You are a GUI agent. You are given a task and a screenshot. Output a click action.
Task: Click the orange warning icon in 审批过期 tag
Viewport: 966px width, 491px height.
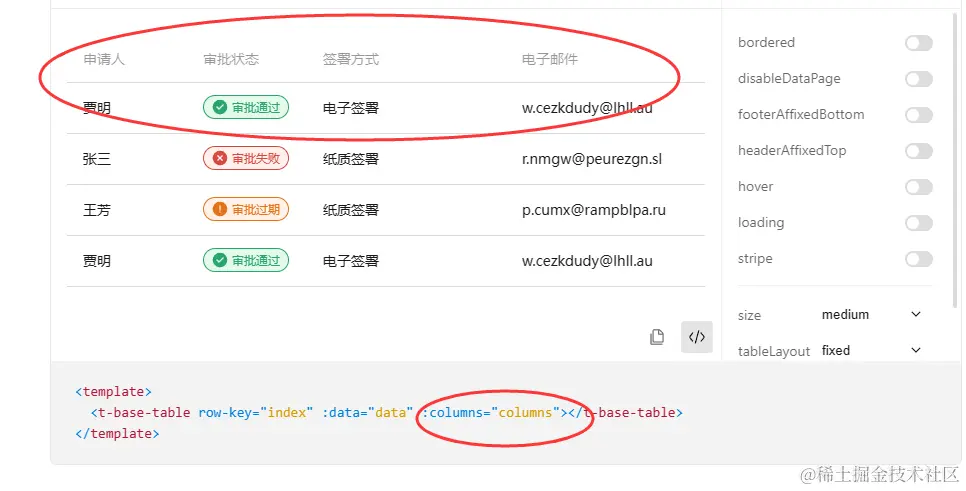click(x=220, y=209)
